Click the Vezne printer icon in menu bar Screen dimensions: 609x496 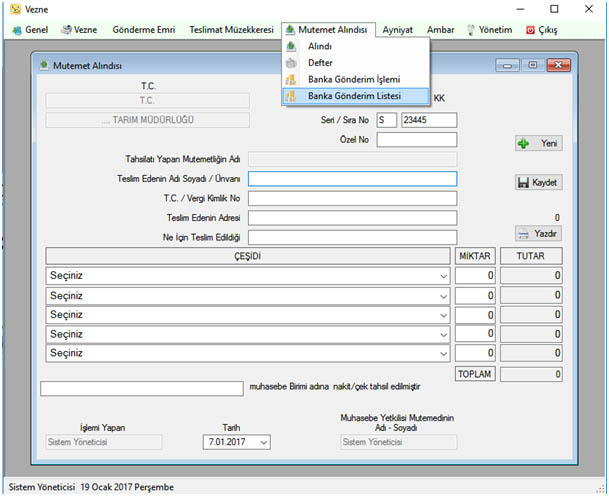pos(66,30)
